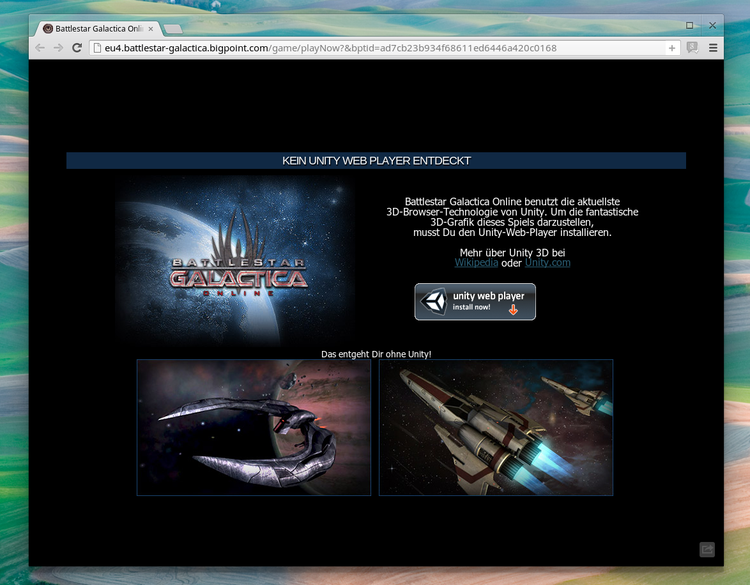Click the browser forward arrow
The image size is (750, 585).
point(58,48)
